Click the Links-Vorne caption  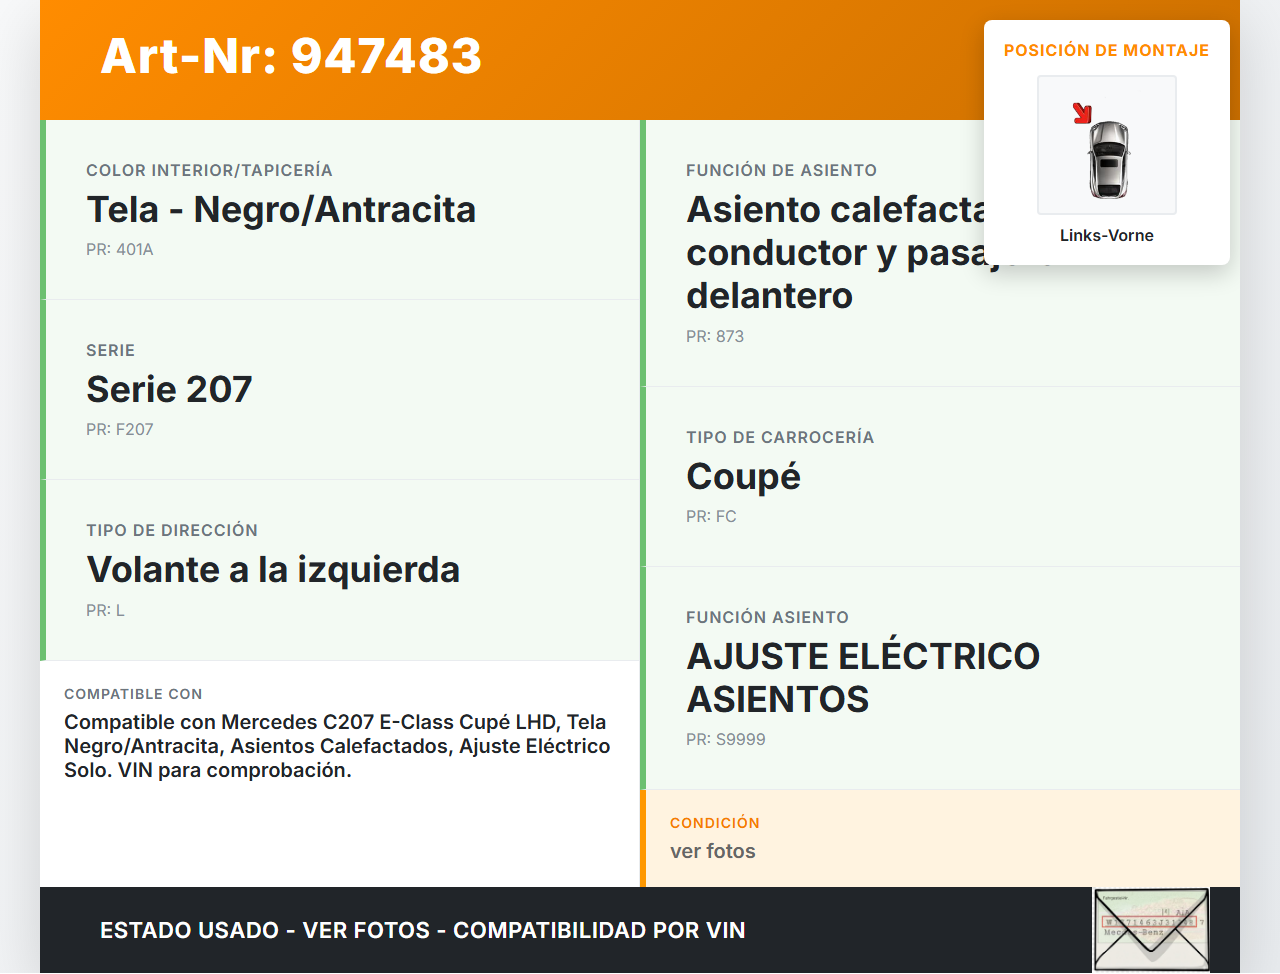pos(1107,235)
